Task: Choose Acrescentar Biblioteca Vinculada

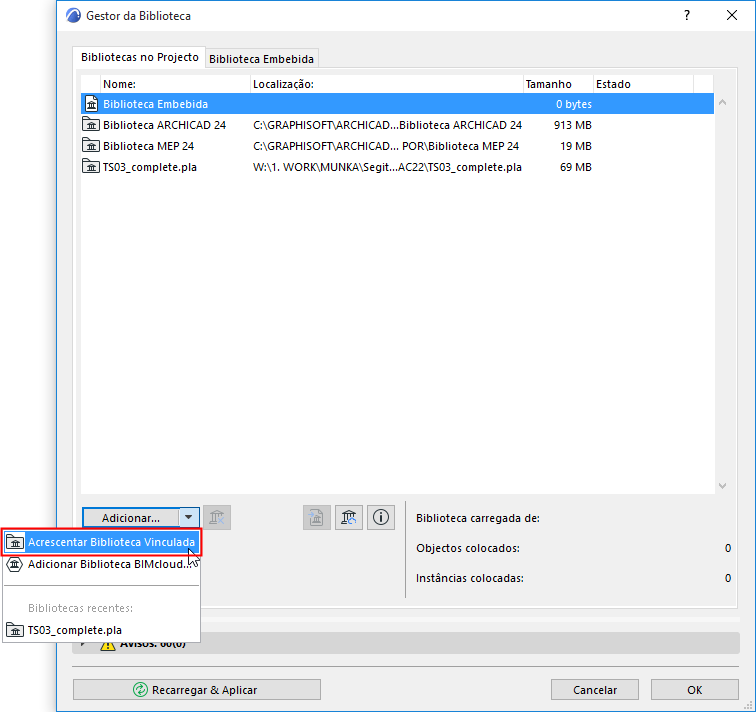Action: pos(101,542)
